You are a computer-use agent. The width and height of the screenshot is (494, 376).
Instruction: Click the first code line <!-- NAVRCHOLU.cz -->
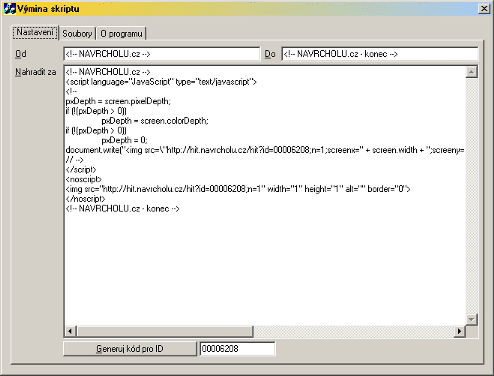pos(108,72)
